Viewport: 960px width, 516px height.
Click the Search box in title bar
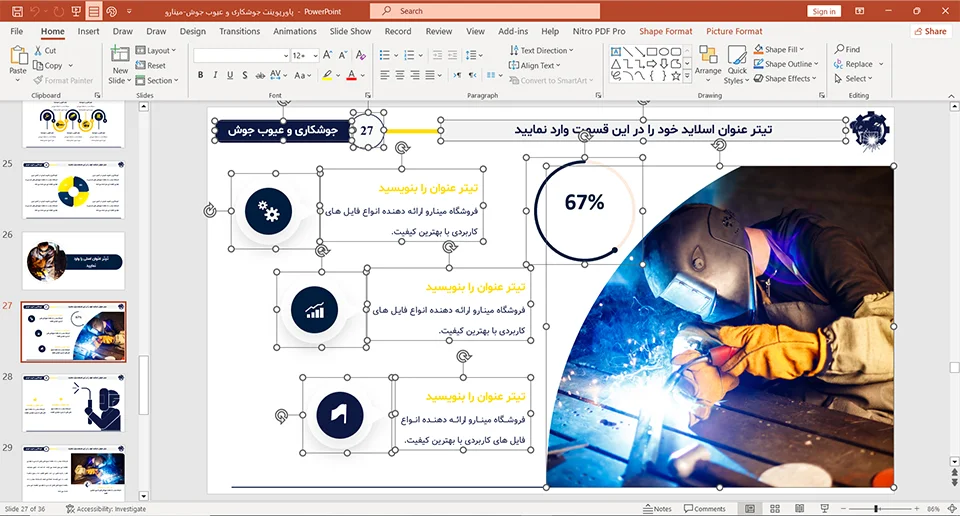click(x=485, y=11)
